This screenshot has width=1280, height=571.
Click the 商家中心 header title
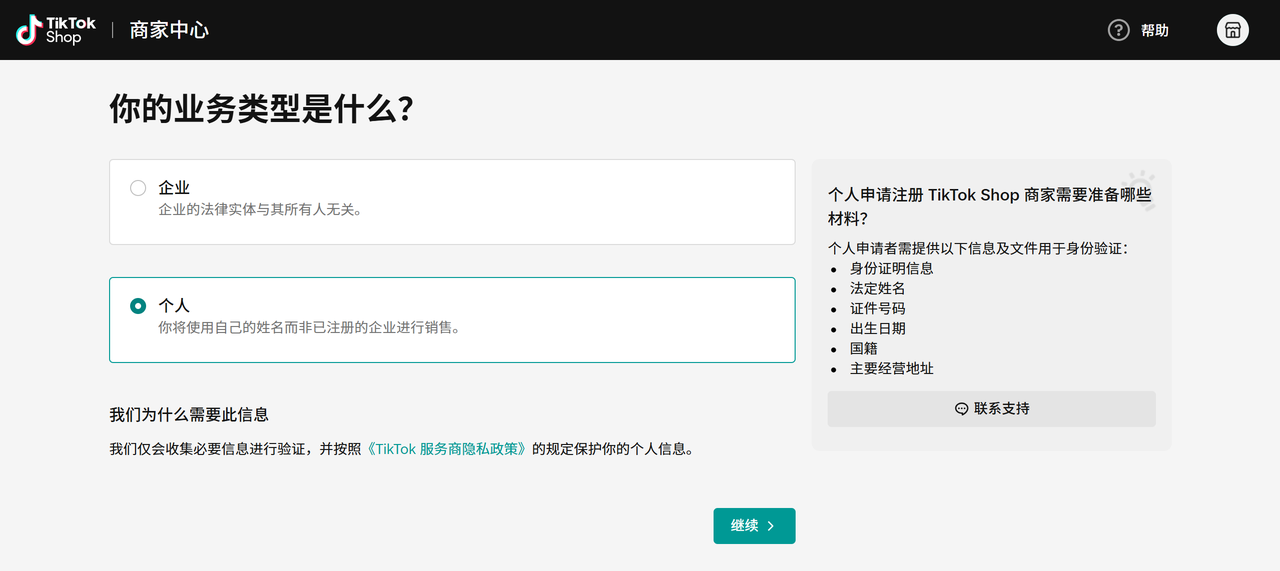pos(169,30)
